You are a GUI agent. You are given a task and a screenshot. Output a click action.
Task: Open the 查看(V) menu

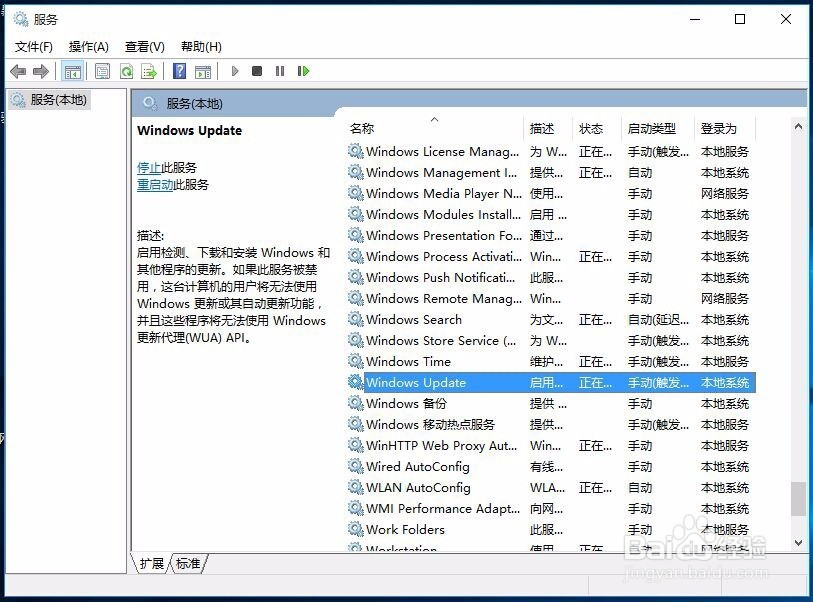tap(143, 46)
